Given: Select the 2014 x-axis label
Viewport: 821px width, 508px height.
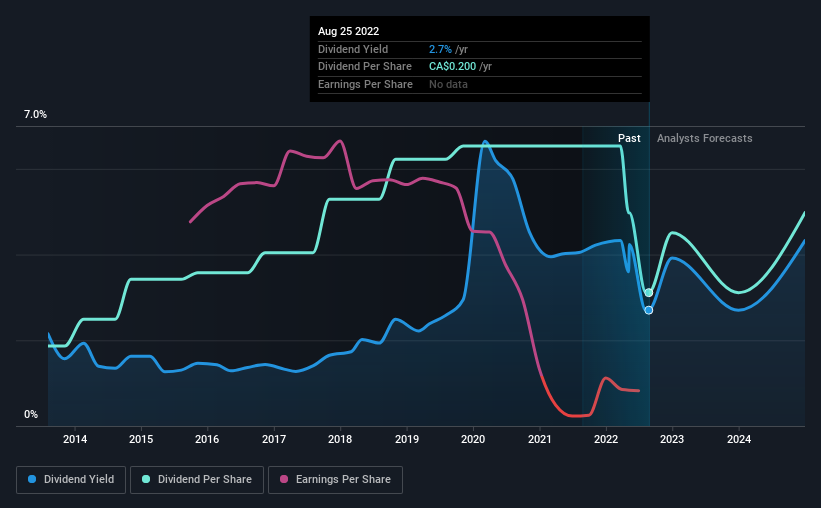Looking at the screenshot, I should point(75,439).
